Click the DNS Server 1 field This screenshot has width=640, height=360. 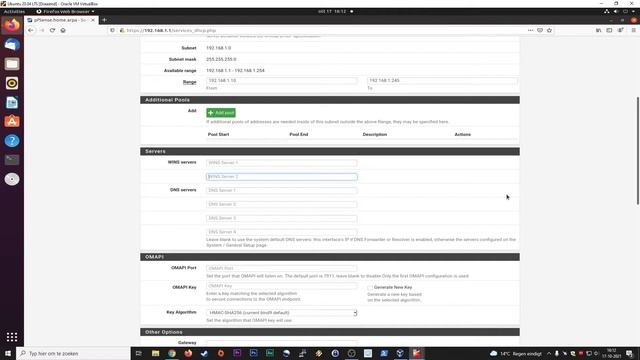[282, 191]
